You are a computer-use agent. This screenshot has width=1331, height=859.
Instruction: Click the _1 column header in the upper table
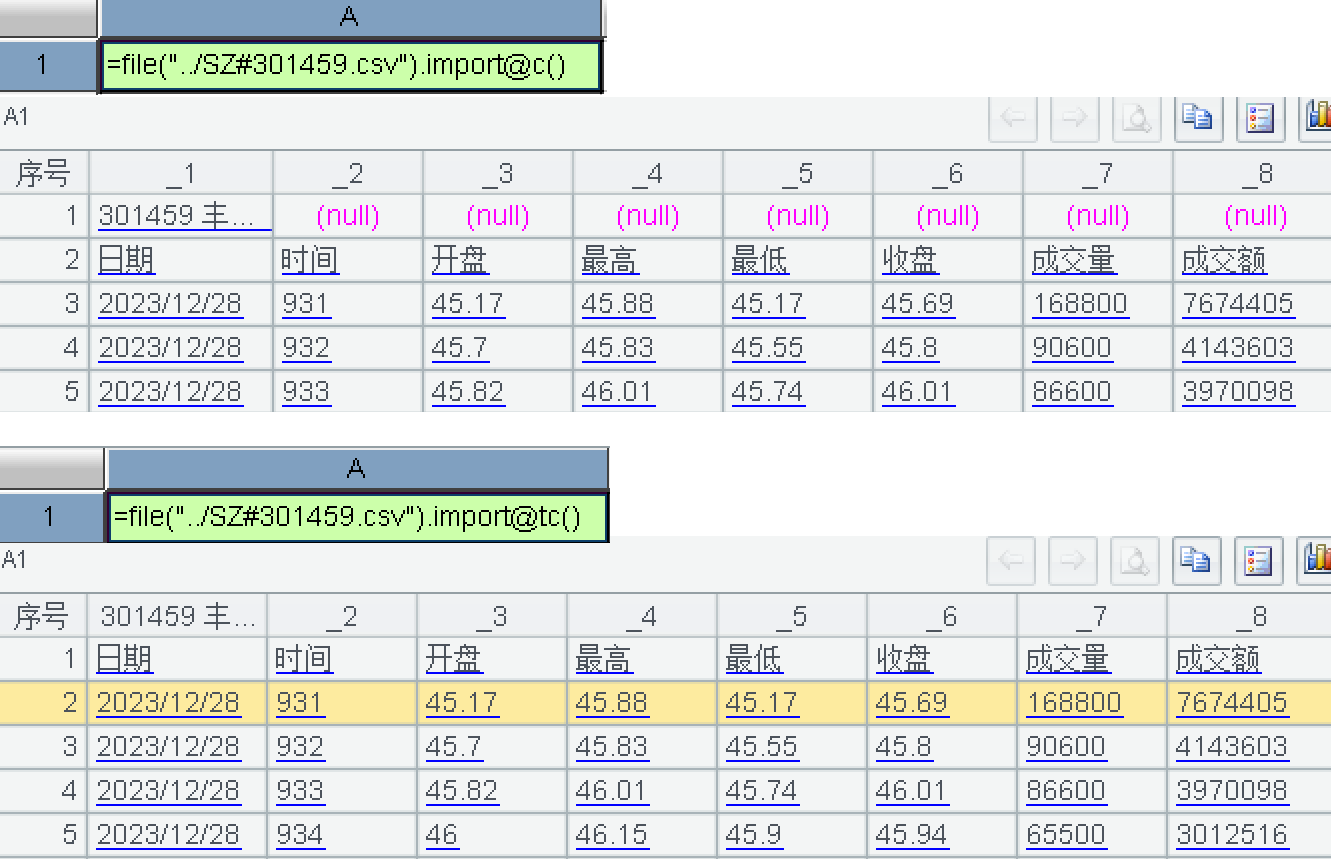pos(181,173)
